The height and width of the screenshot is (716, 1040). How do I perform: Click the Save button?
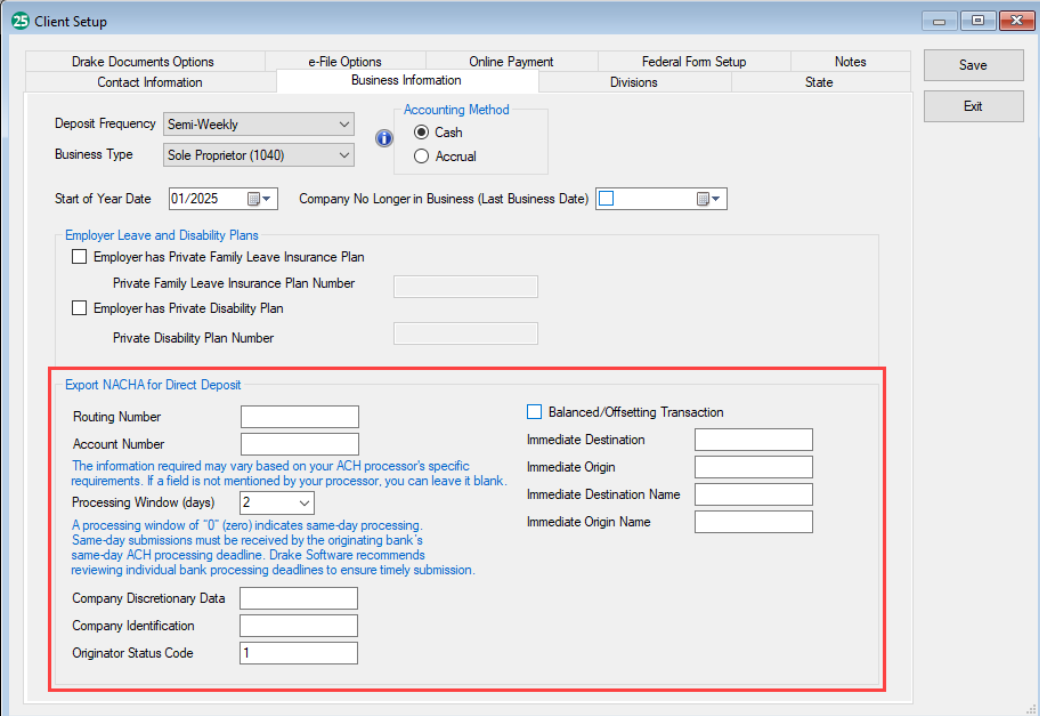point(972,65)
